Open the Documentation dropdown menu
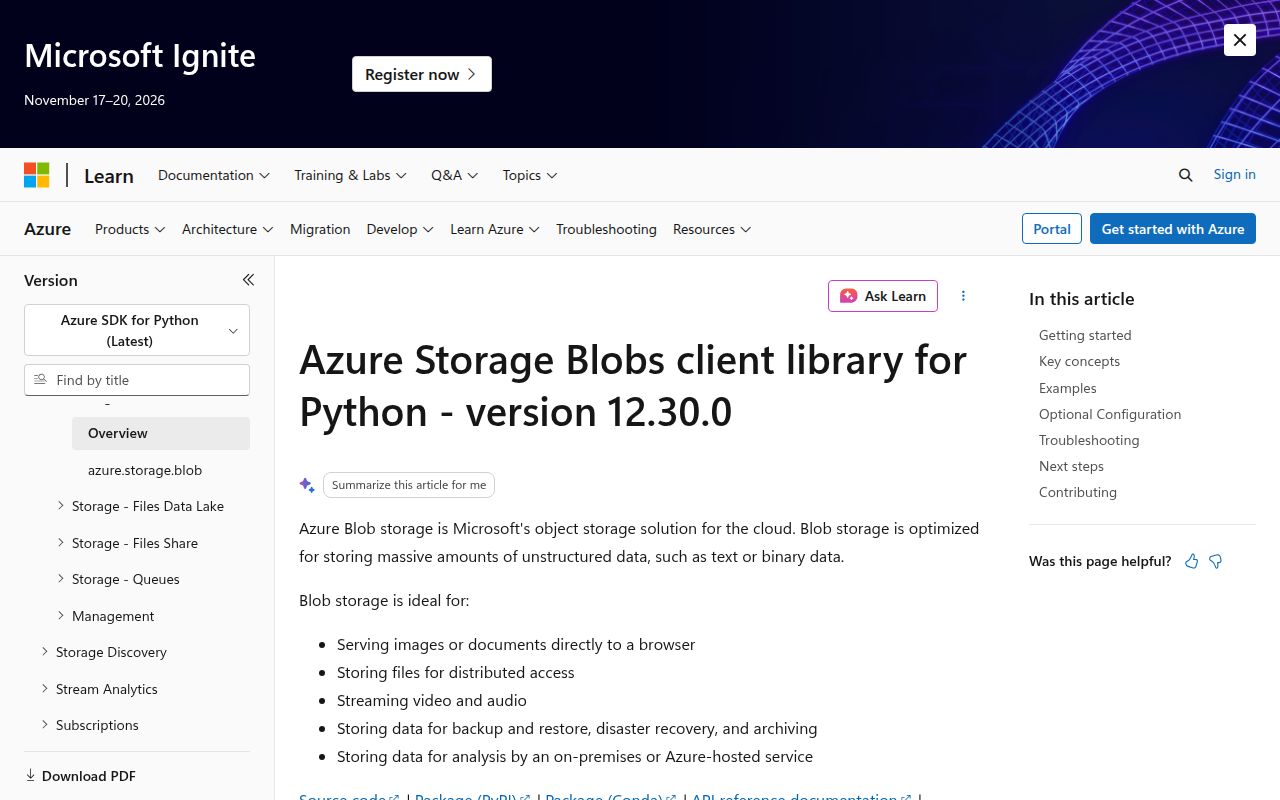The image size is (1280, 800). [x=214, y=175]
